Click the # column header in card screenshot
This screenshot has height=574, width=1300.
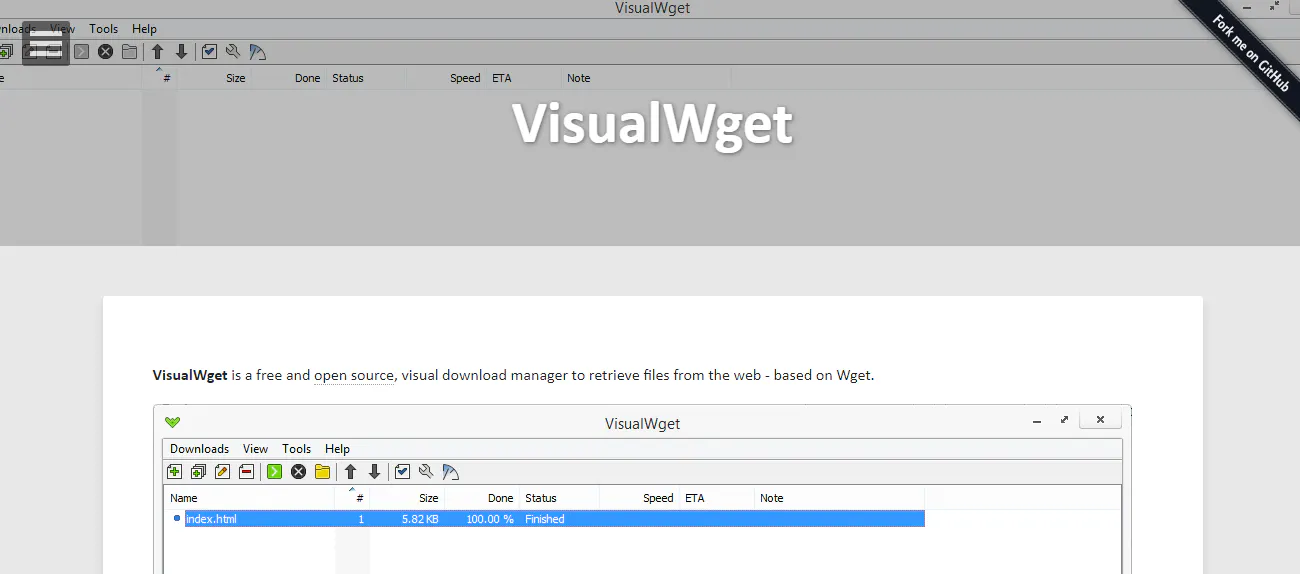[360, 498]
